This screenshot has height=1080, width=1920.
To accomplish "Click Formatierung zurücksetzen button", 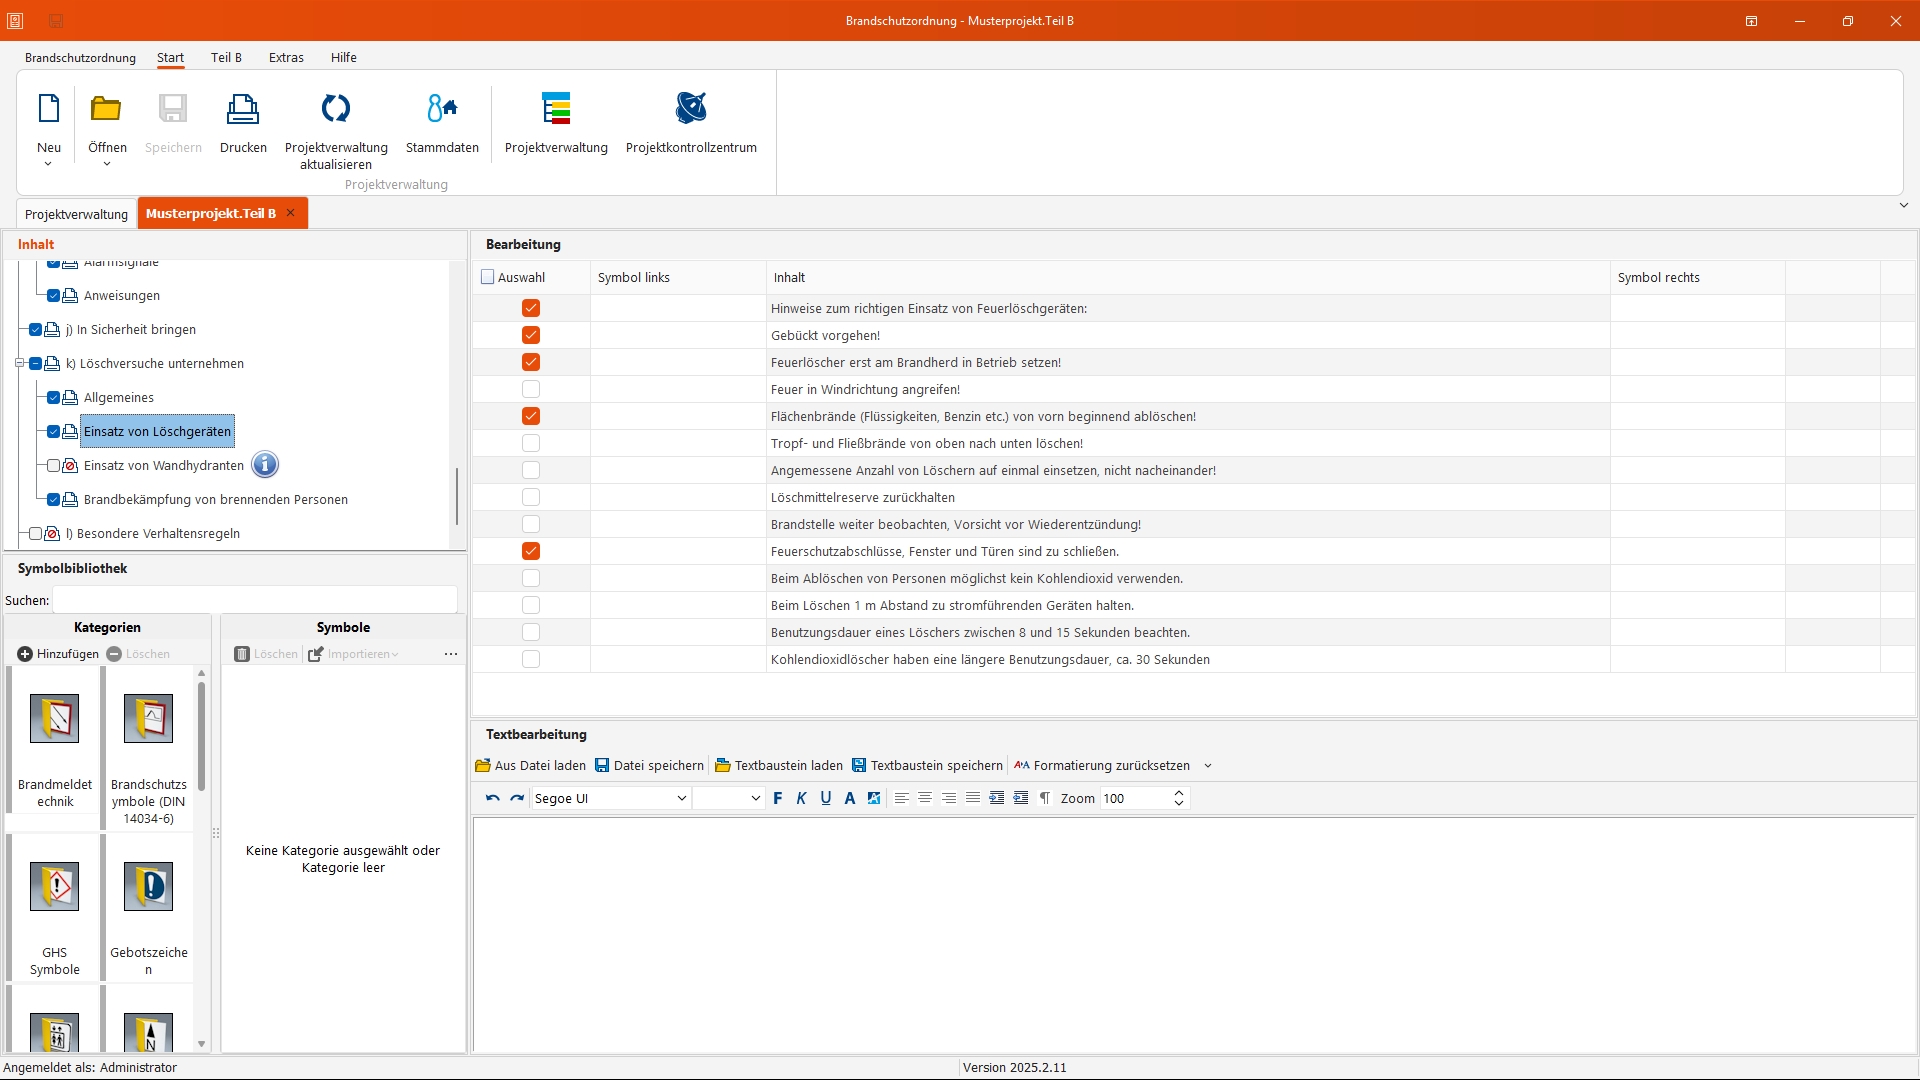I will pyautogui.click(x=1102, y=765).
